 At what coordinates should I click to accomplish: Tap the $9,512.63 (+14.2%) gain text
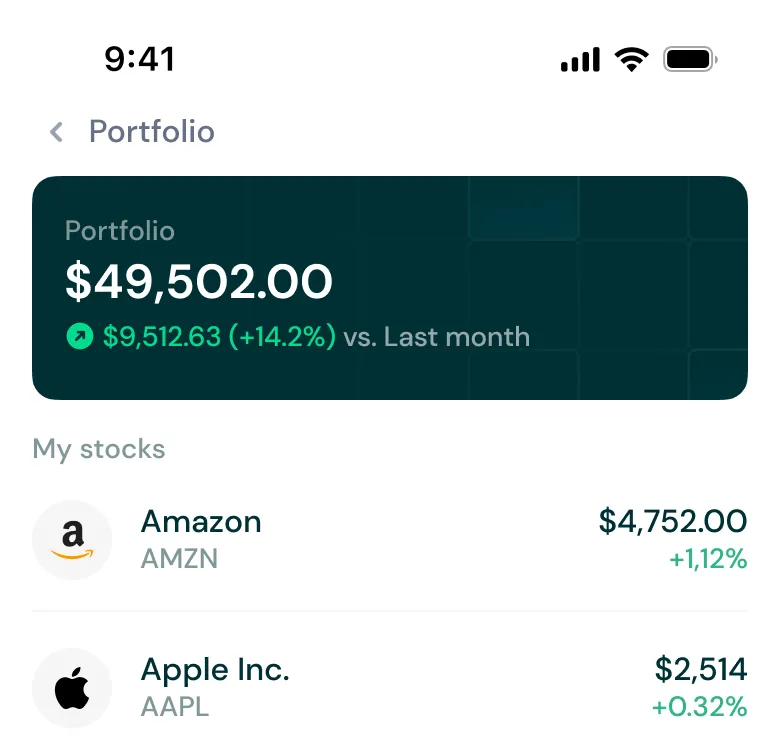[x=219, y=337]
